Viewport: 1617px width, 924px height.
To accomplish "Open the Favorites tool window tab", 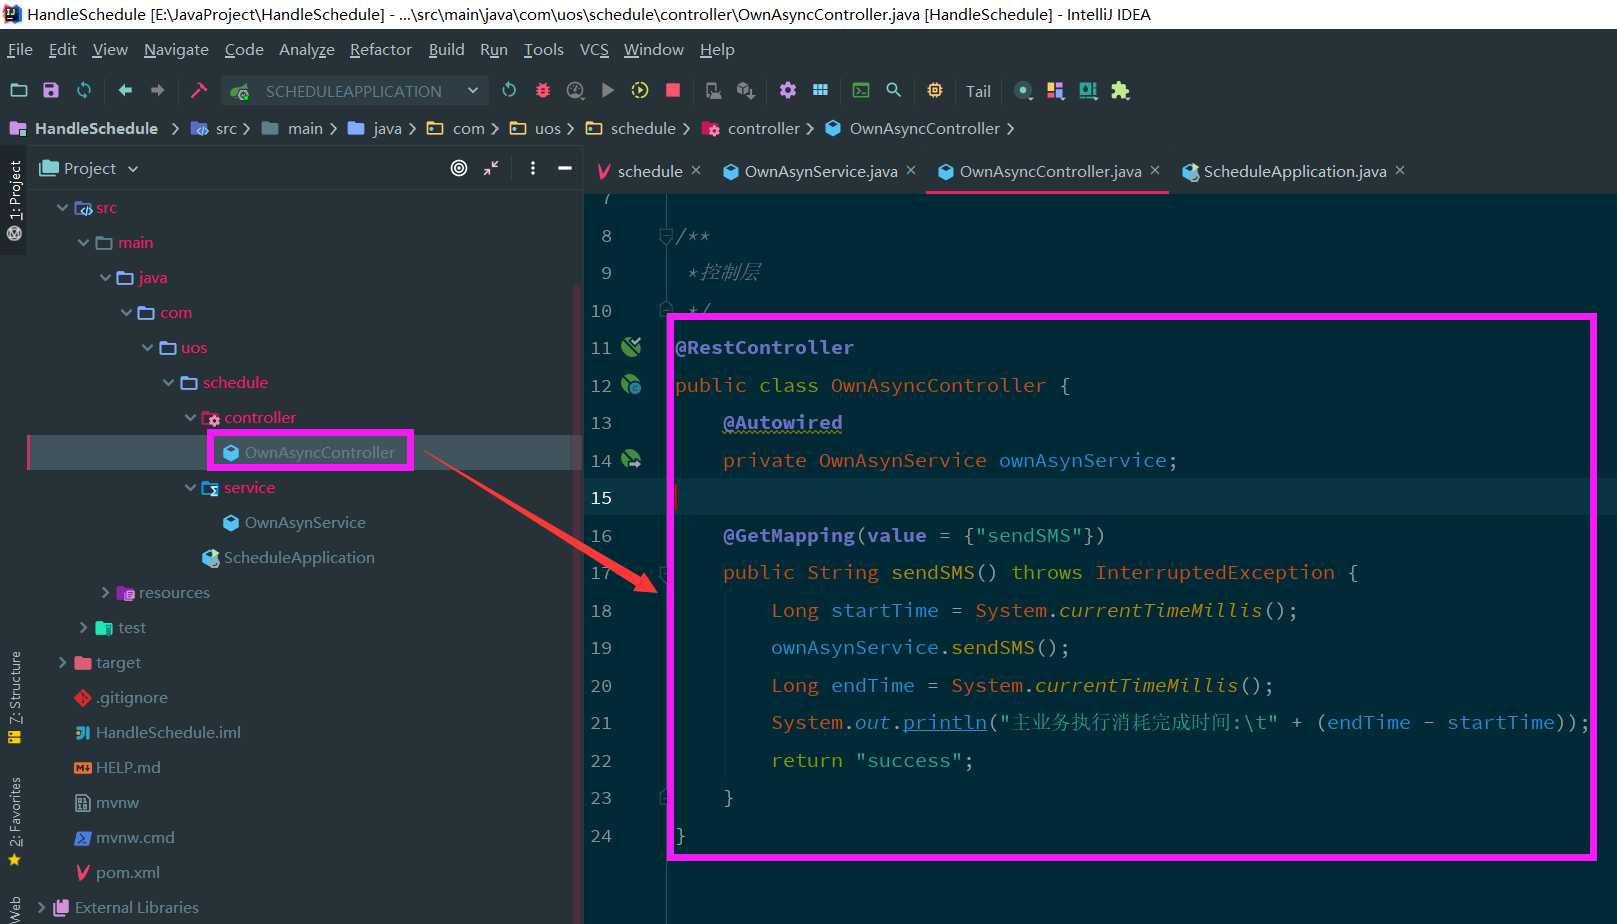I will pyautogui.click(x=14, y=822).
